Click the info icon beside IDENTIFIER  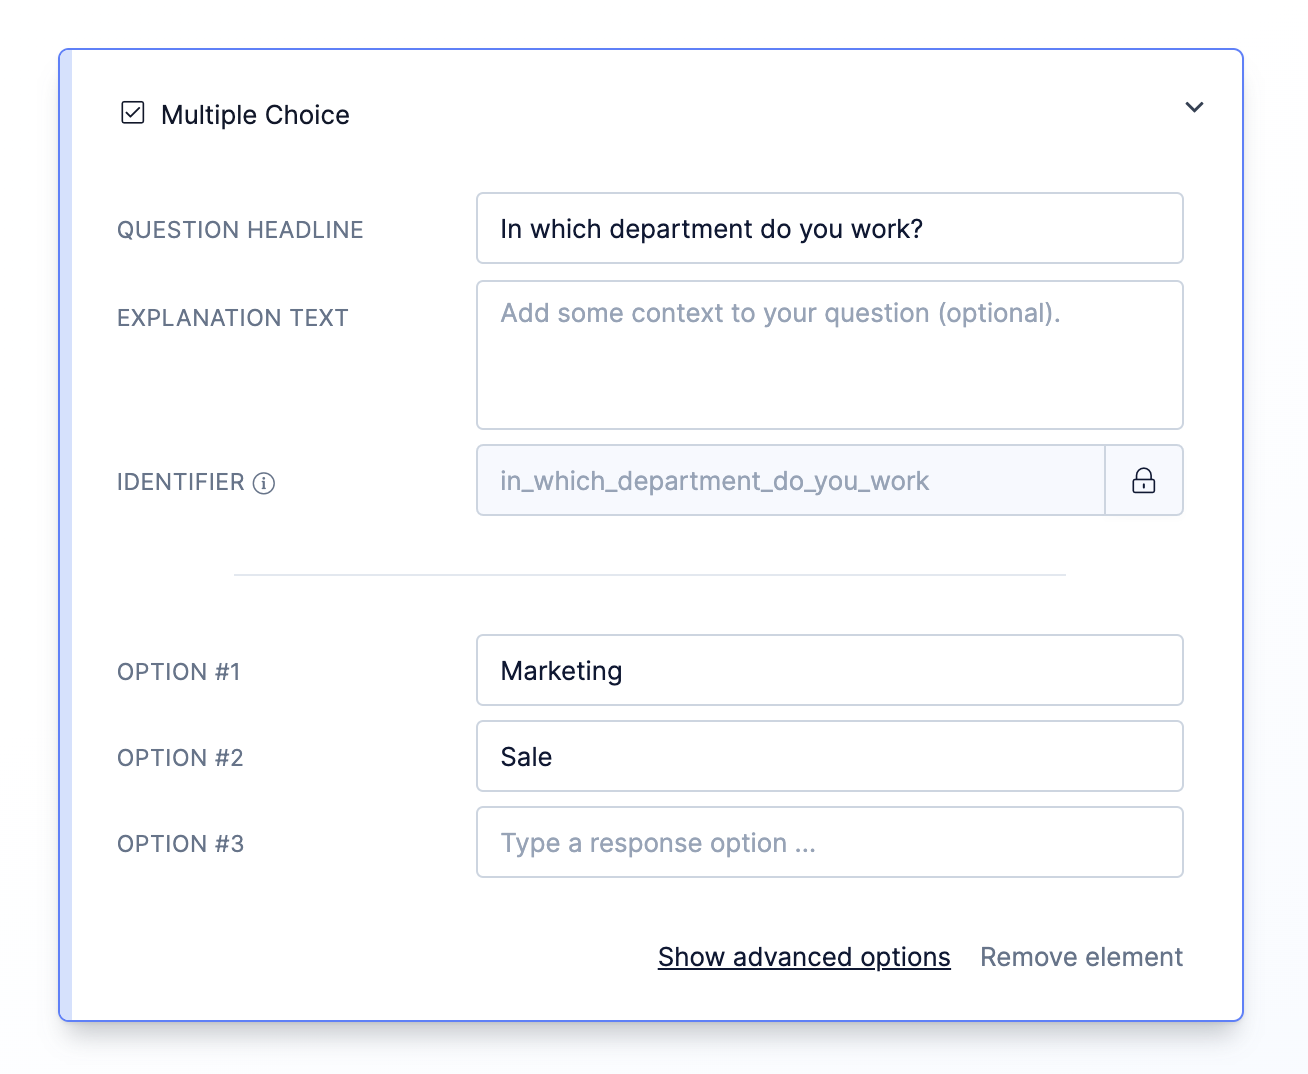pyautogui.click(x=263, y=484)
